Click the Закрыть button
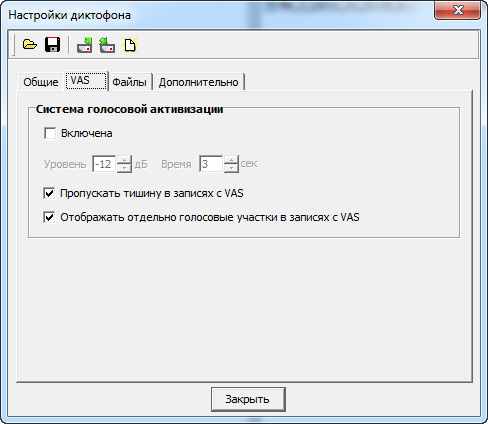488x424 pixels. [x=248, y=399]
